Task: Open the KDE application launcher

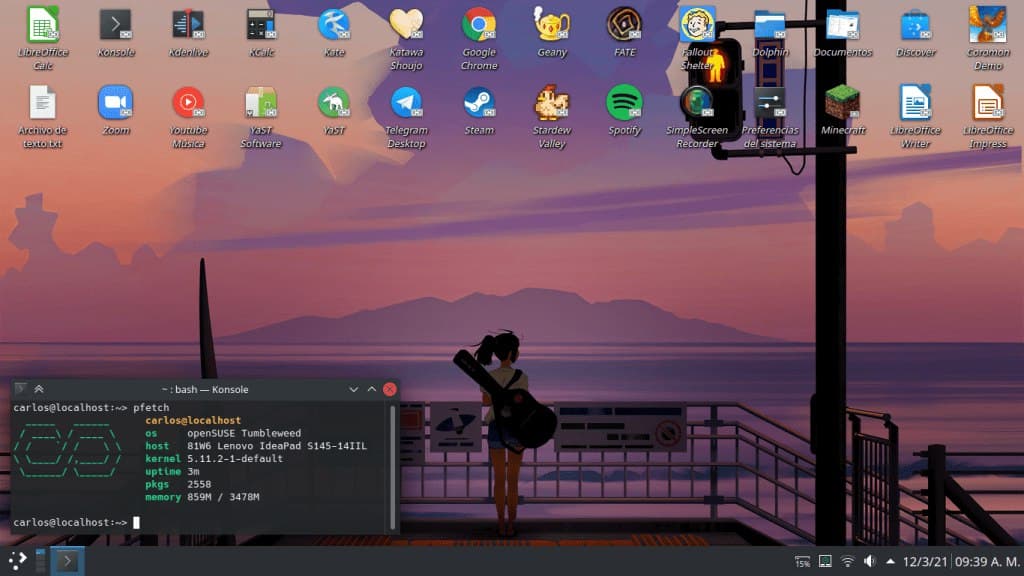Action: pyautogui.click(x=17, y=561)
